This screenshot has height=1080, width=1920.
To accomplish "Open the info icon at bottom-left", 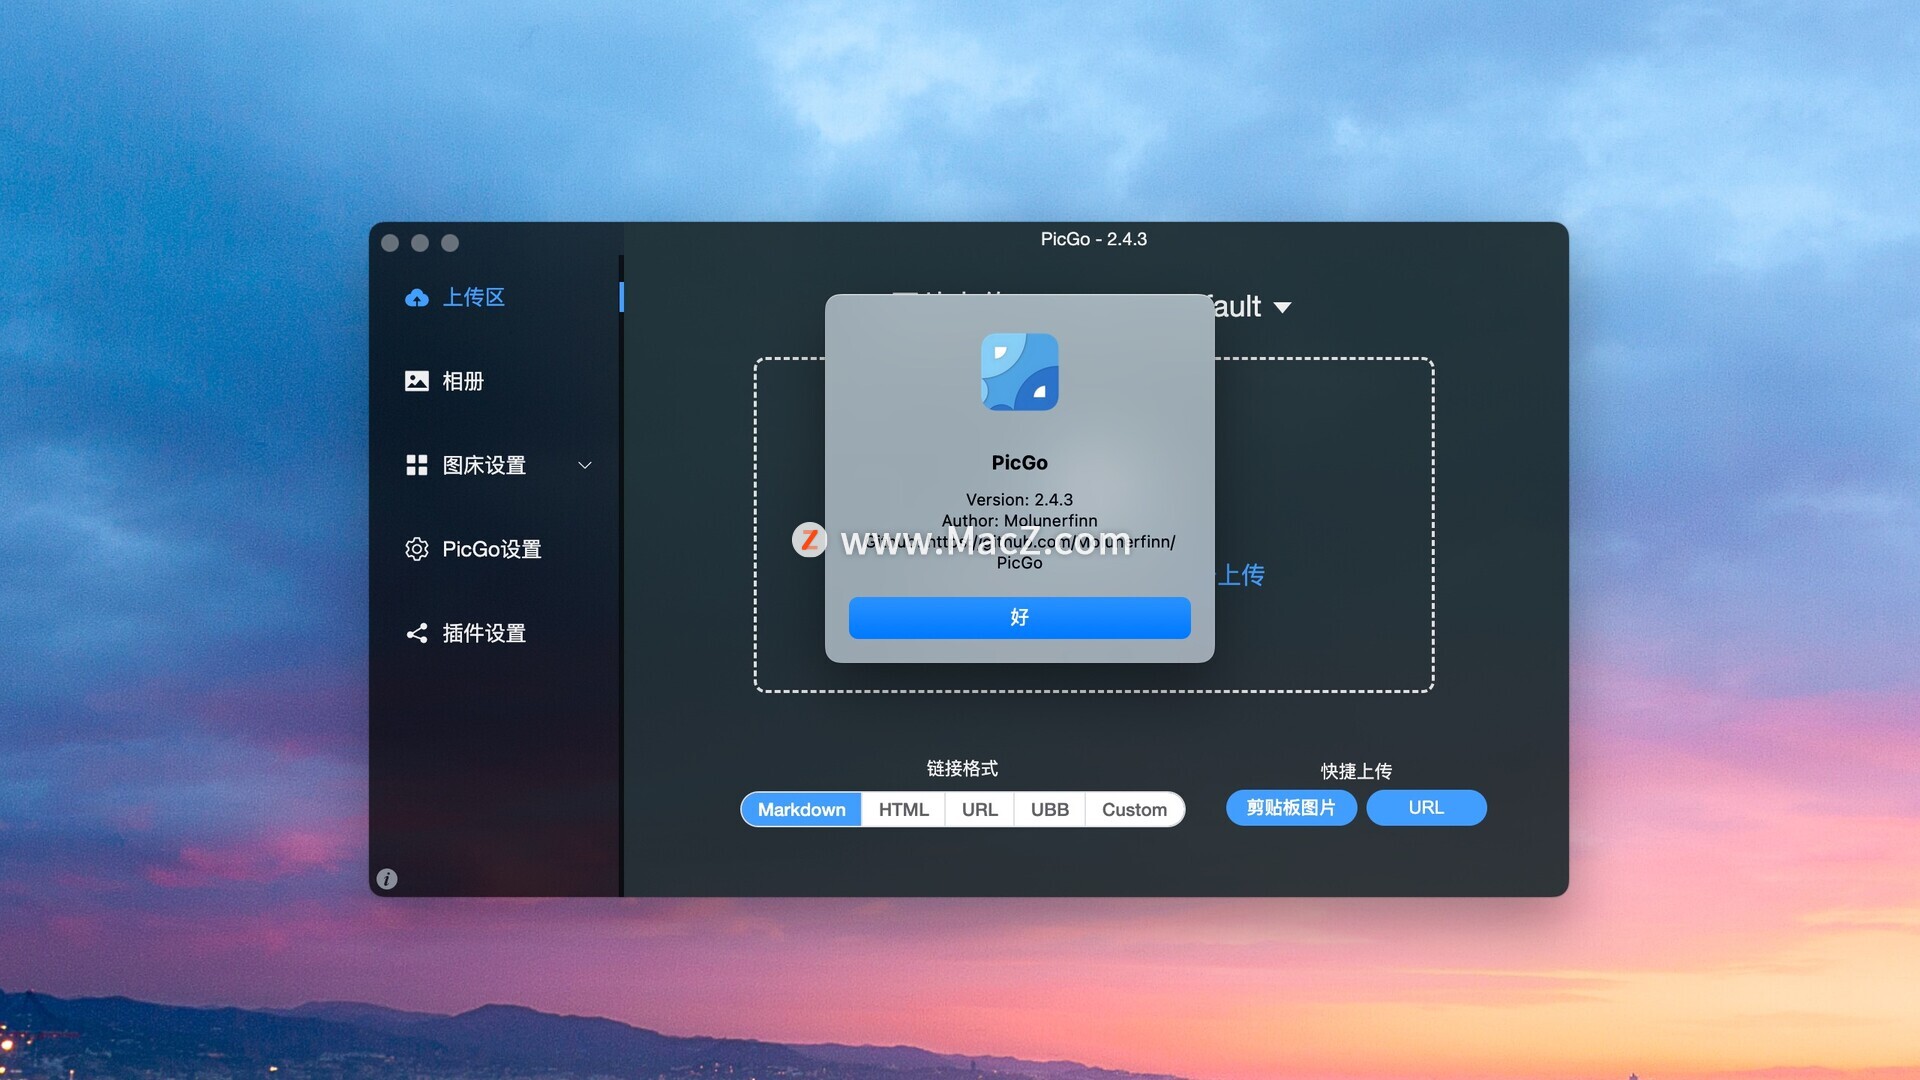I will tap(387, 879).
